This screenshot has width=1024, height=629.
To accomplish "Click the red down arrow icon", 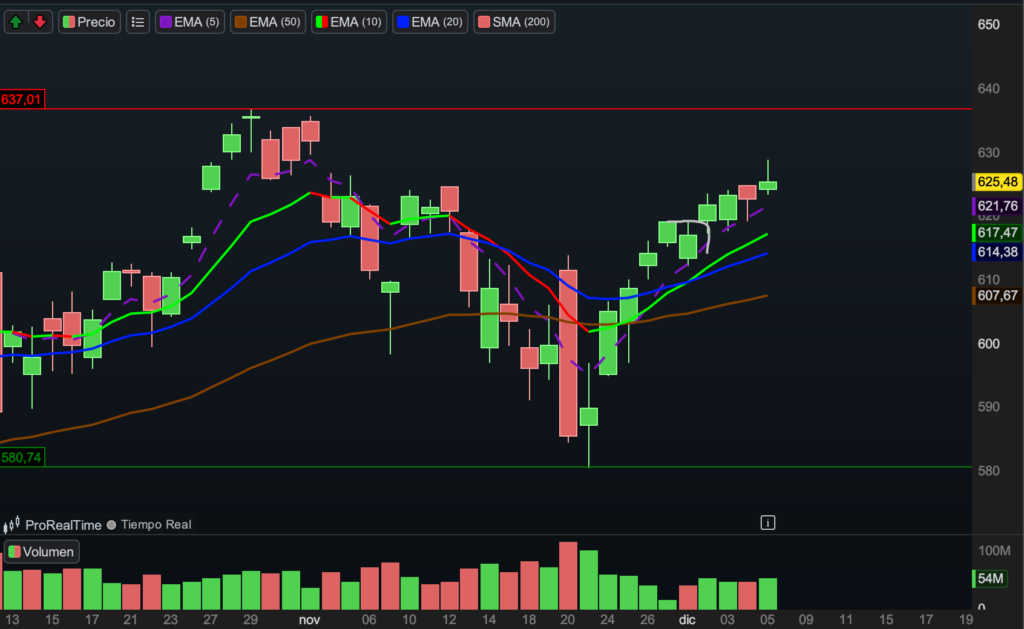I will [40, 21].
